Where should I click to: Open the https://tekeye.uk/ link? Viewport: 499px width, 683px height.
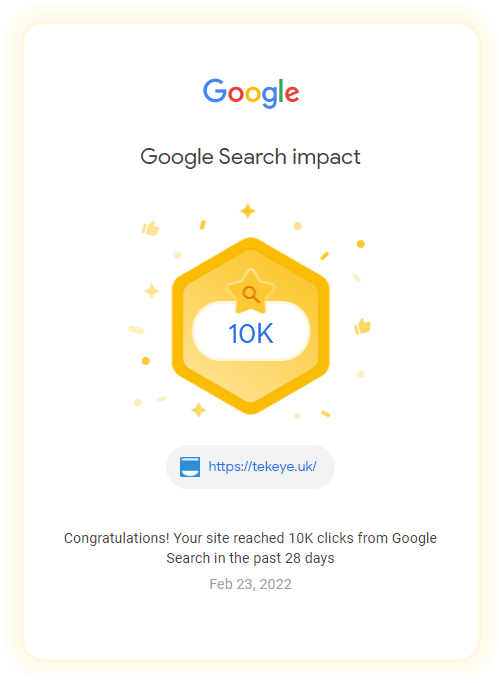[x=262, y=467]
